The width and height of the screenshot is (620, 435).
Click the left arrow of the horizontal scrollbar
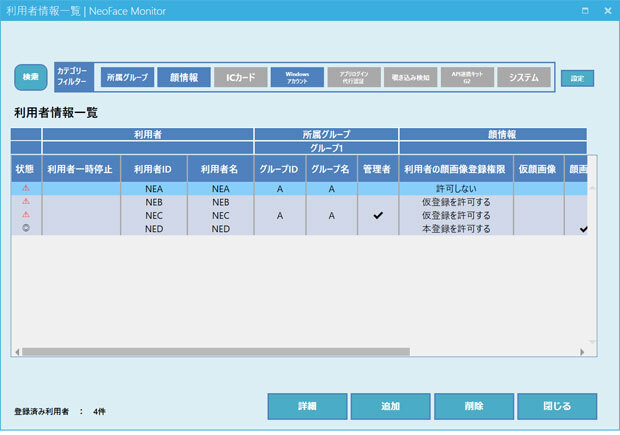[16, 352]
